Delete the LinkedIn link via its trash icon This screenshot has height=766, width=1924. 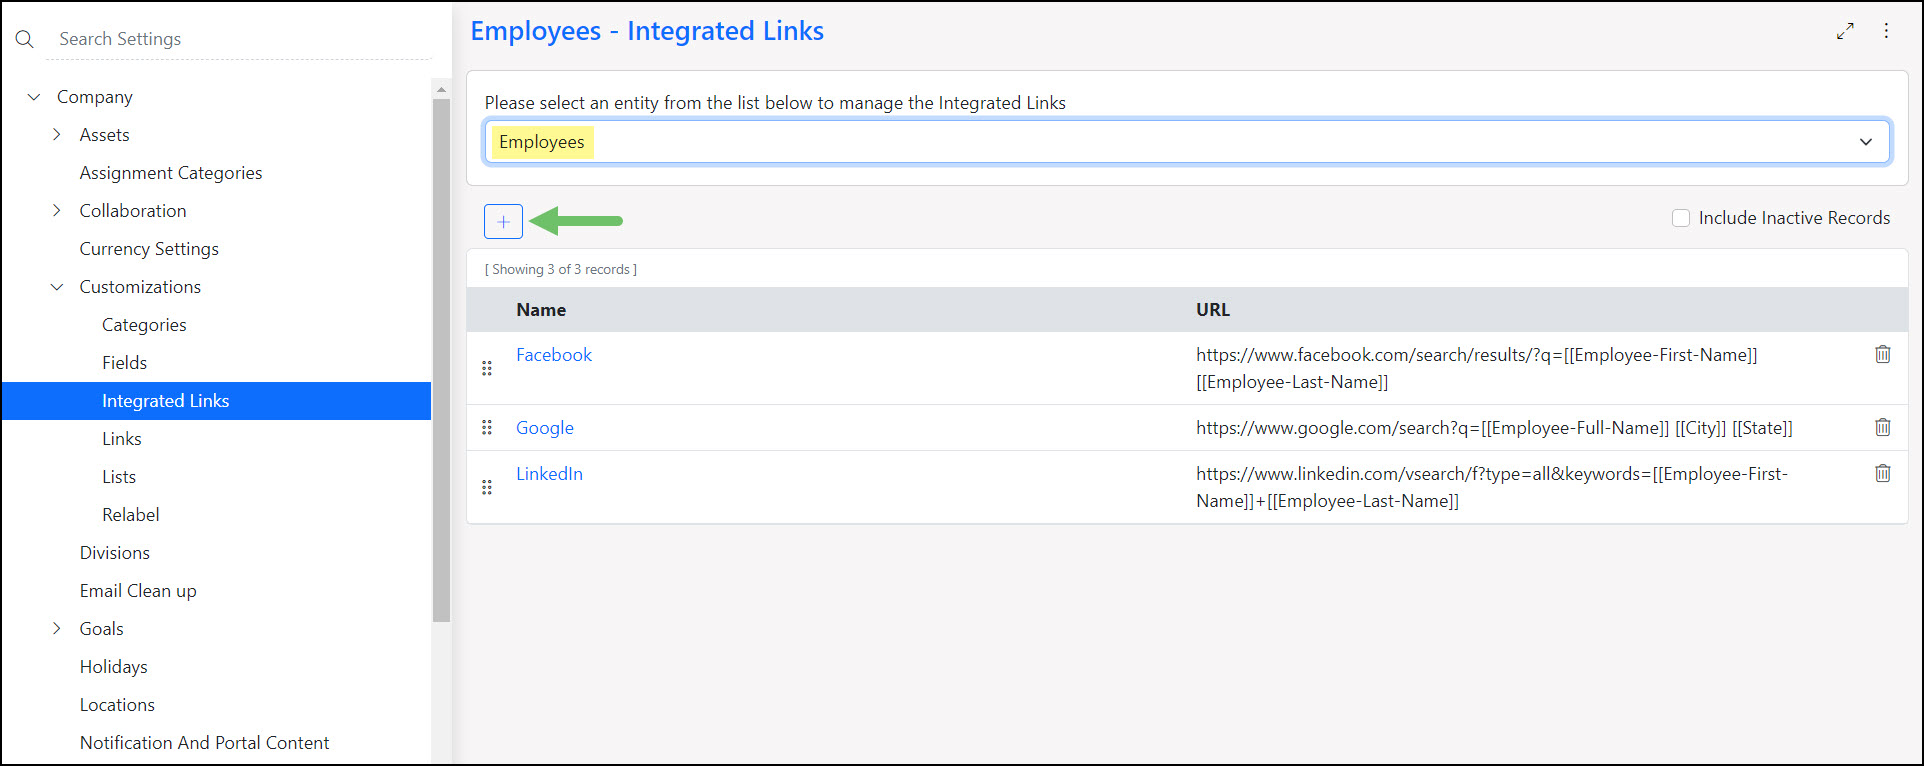[x=1882, y=473]
